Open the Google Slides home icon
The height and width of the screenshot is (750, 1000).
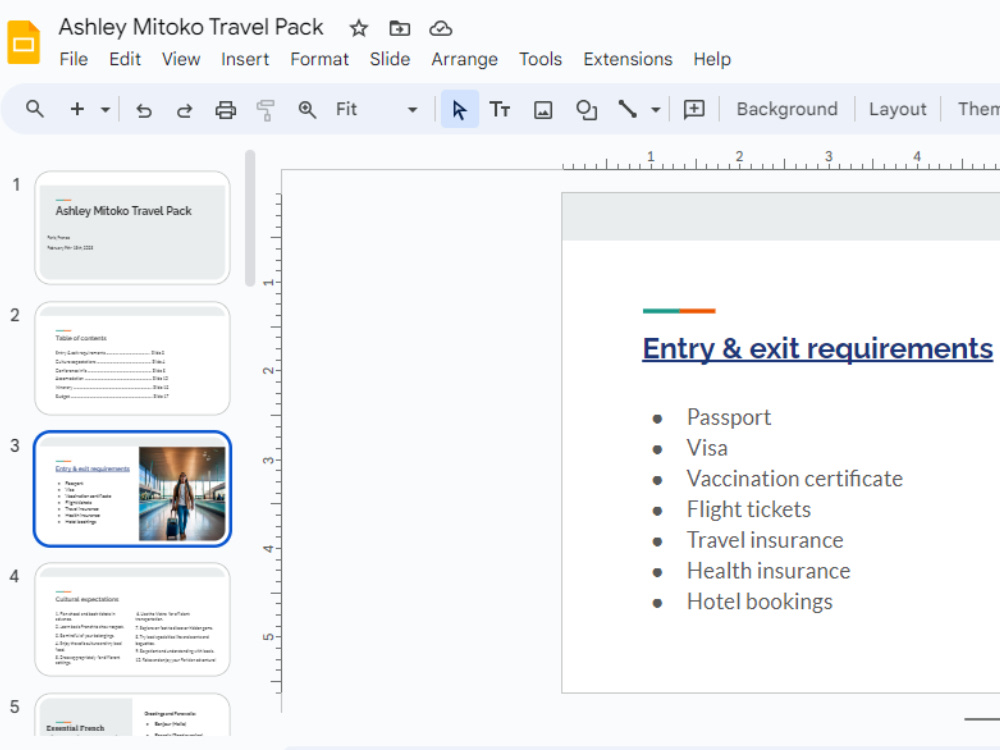[24, 43]
